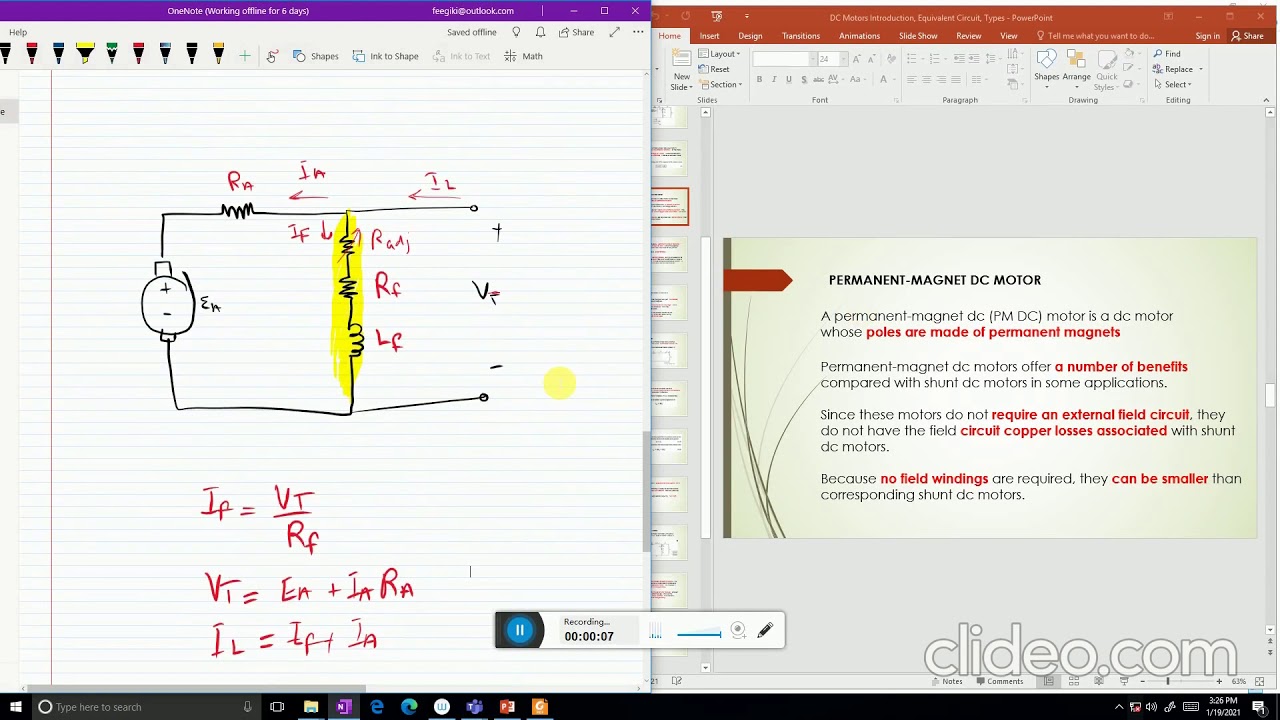Share the OneNote notebook
The image size is (1280, 720).
tap(577, 32)
